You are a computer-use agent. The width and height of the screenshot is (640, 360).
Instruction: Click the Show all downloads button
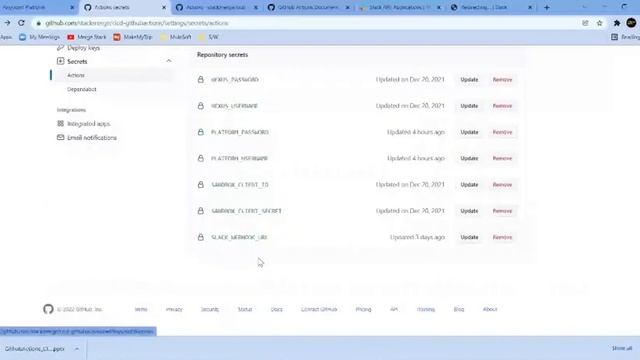click(x=622, y=348)
